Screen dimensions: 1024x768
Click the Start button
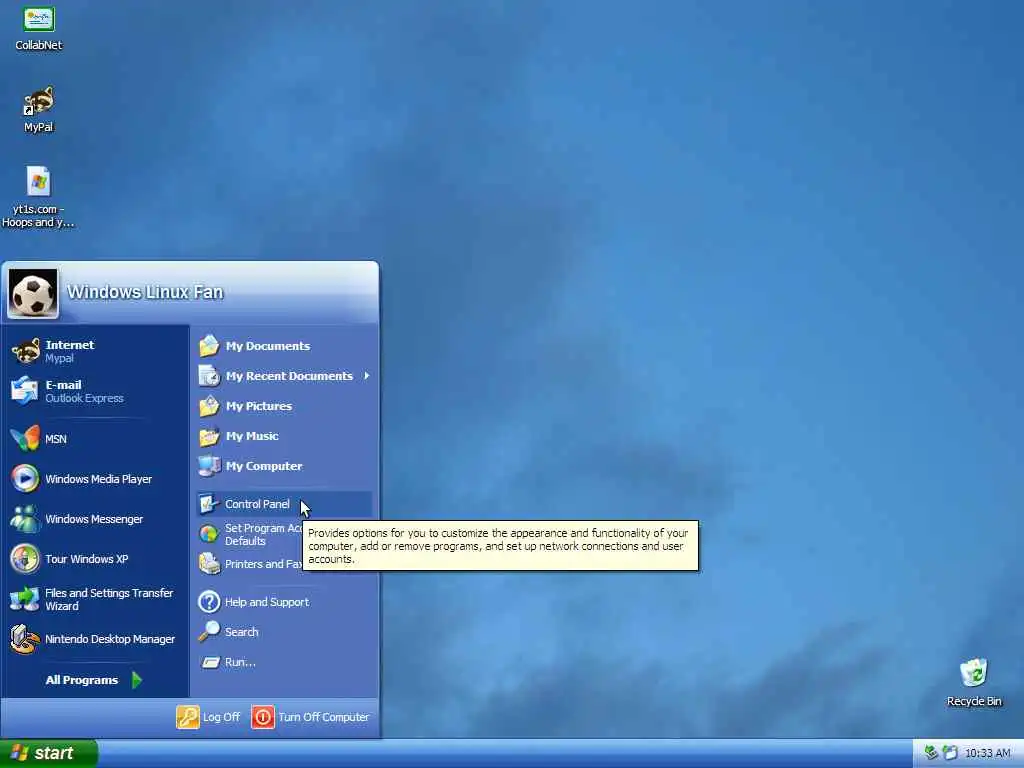(48, 753)
